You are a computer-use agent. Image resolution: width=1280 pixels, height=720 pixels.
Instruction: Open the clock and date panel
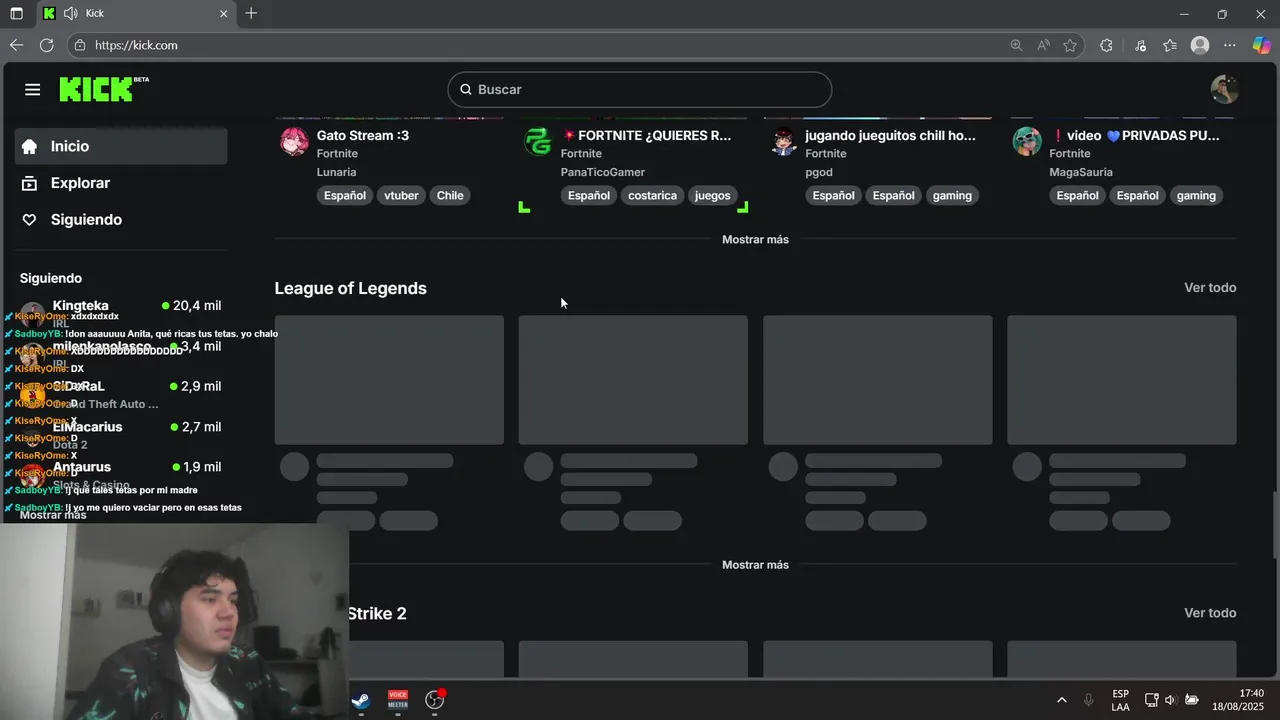(1237, 700)
